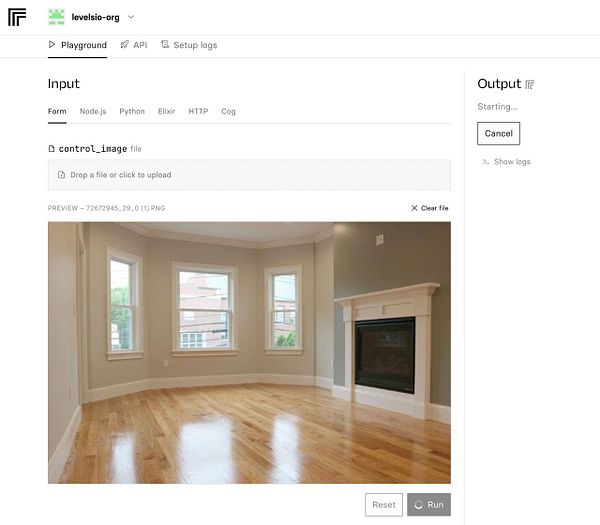600x525 pixels.
Task: Click the drop a file upload area
Action: pyautogui.click(x=249, y=175)
